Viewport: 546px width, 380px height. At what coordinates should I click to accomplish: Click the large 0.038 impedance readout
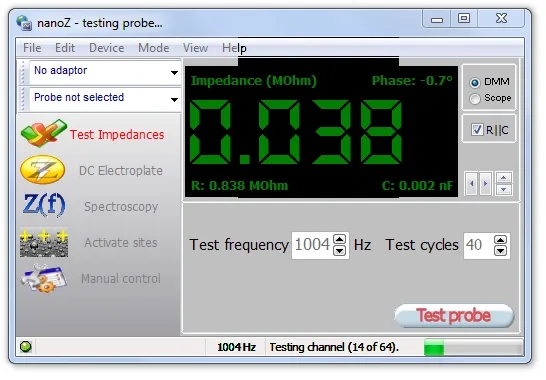[x=296, y=132]
